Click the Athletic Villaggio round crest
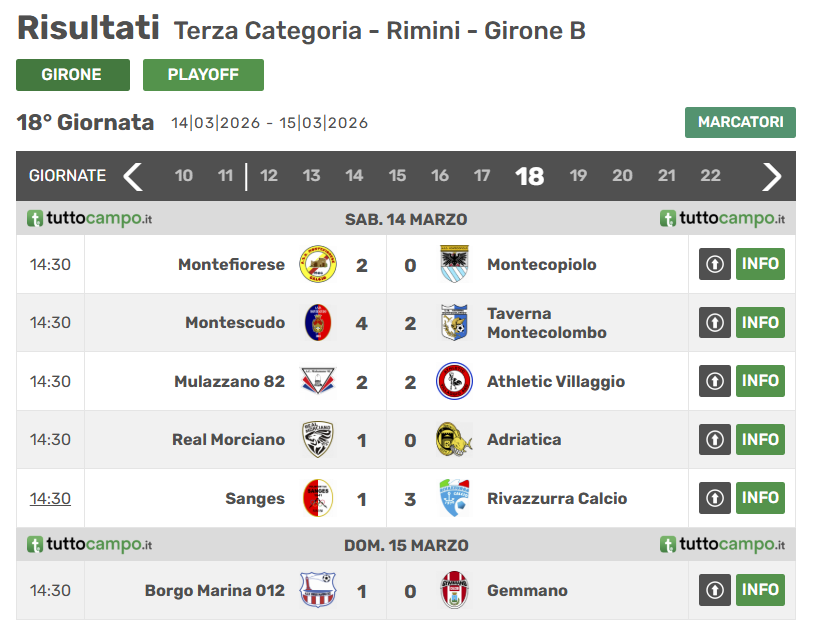Image resolution: width=814 pixels, height=637 pixels. pos(454,381)
